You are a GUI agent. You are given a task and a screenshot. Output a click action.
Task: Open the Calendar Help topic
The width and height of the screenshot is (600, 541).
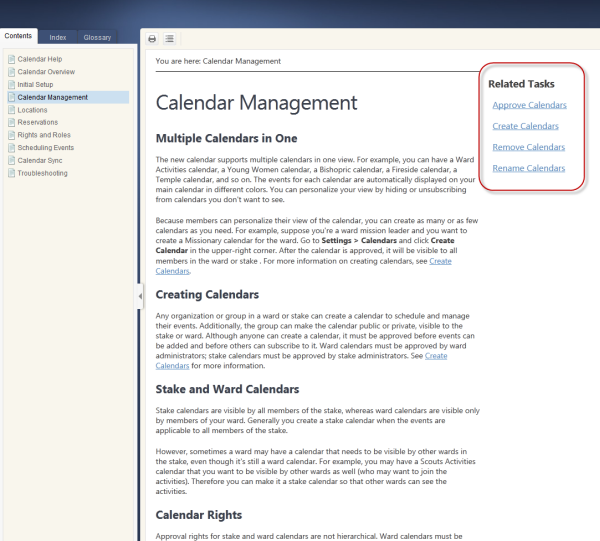(40, 59)
